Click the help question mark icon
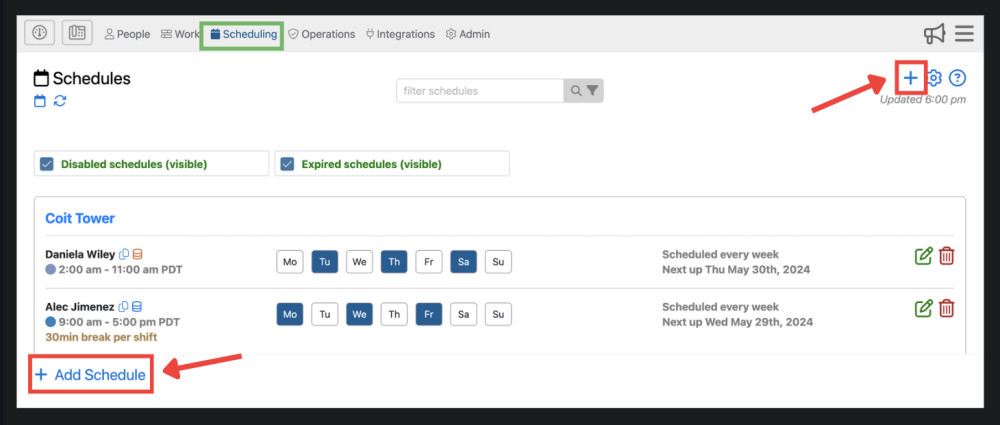Viewport: 1000px width, 425px height. 958,78
